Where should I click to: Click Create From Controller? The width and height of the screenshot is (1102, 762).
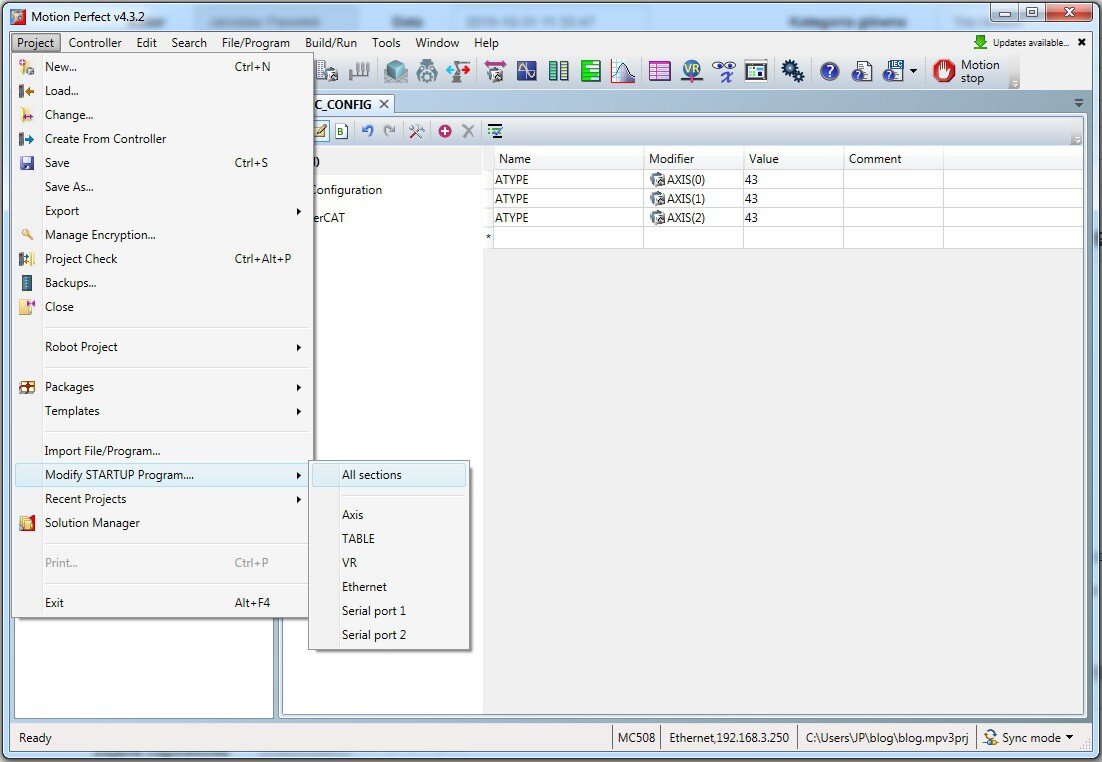[162, 138]
